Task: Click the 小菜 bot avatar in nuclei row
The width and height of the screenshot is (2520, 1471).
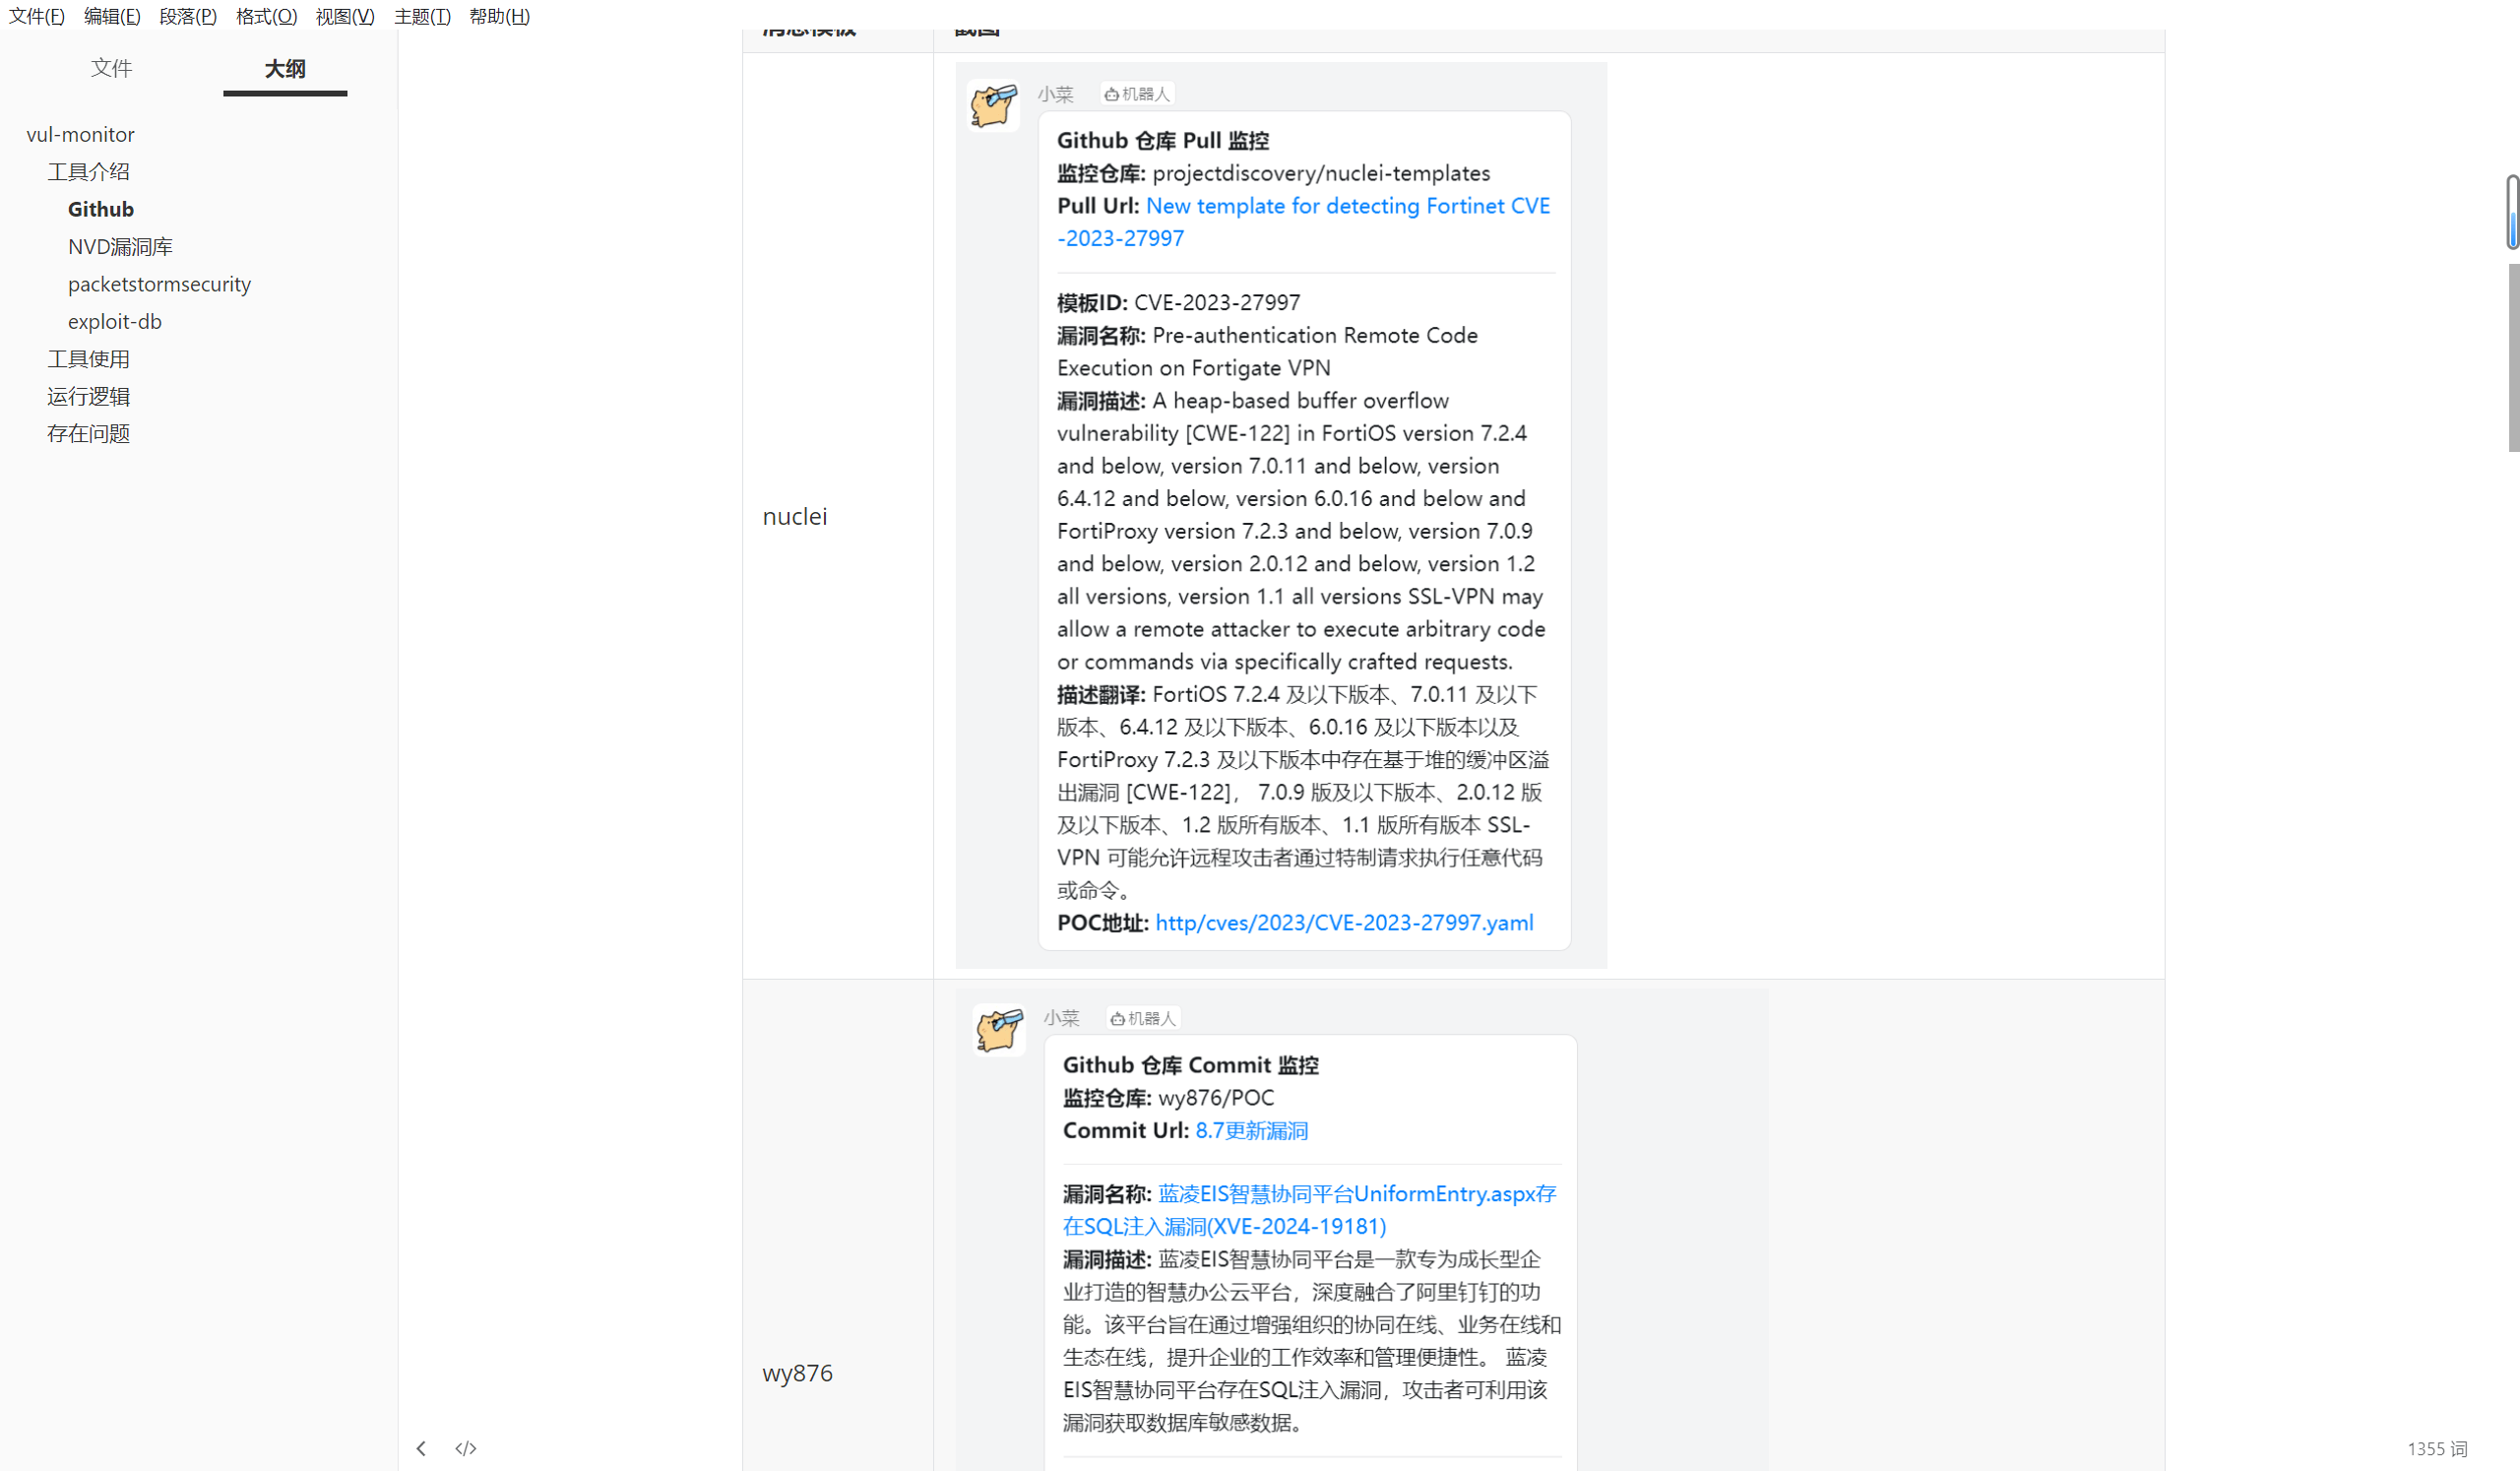Action: coord(993,106)
